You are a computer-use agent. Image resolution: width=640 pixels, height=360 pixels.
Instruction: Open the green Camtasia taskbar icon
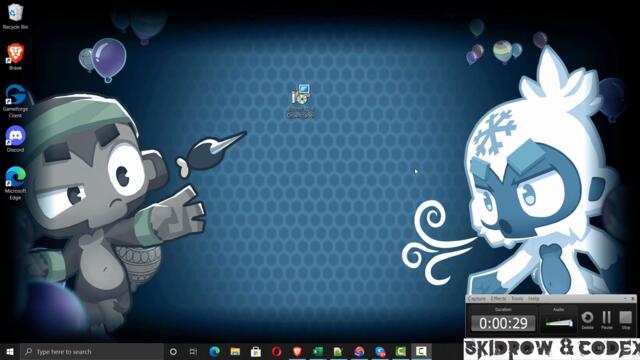(401, 351)
